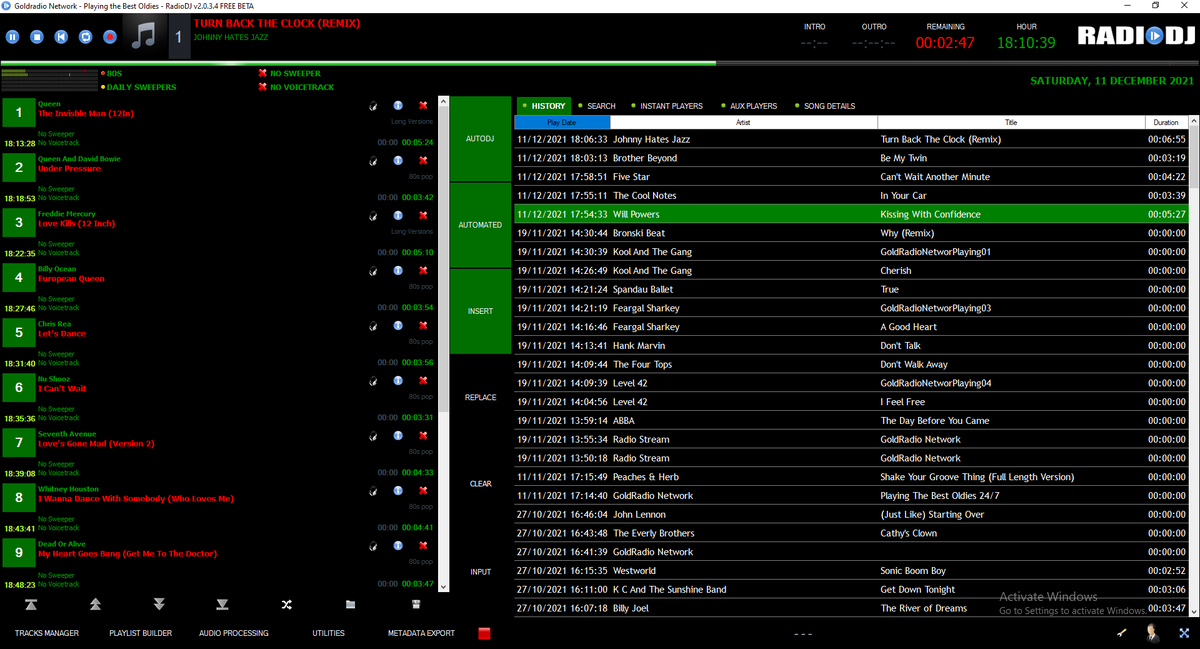Screen dimensions: 1200x649
Task: Click the red stop indicator by Metadata Export
Action: pos(485,633)
